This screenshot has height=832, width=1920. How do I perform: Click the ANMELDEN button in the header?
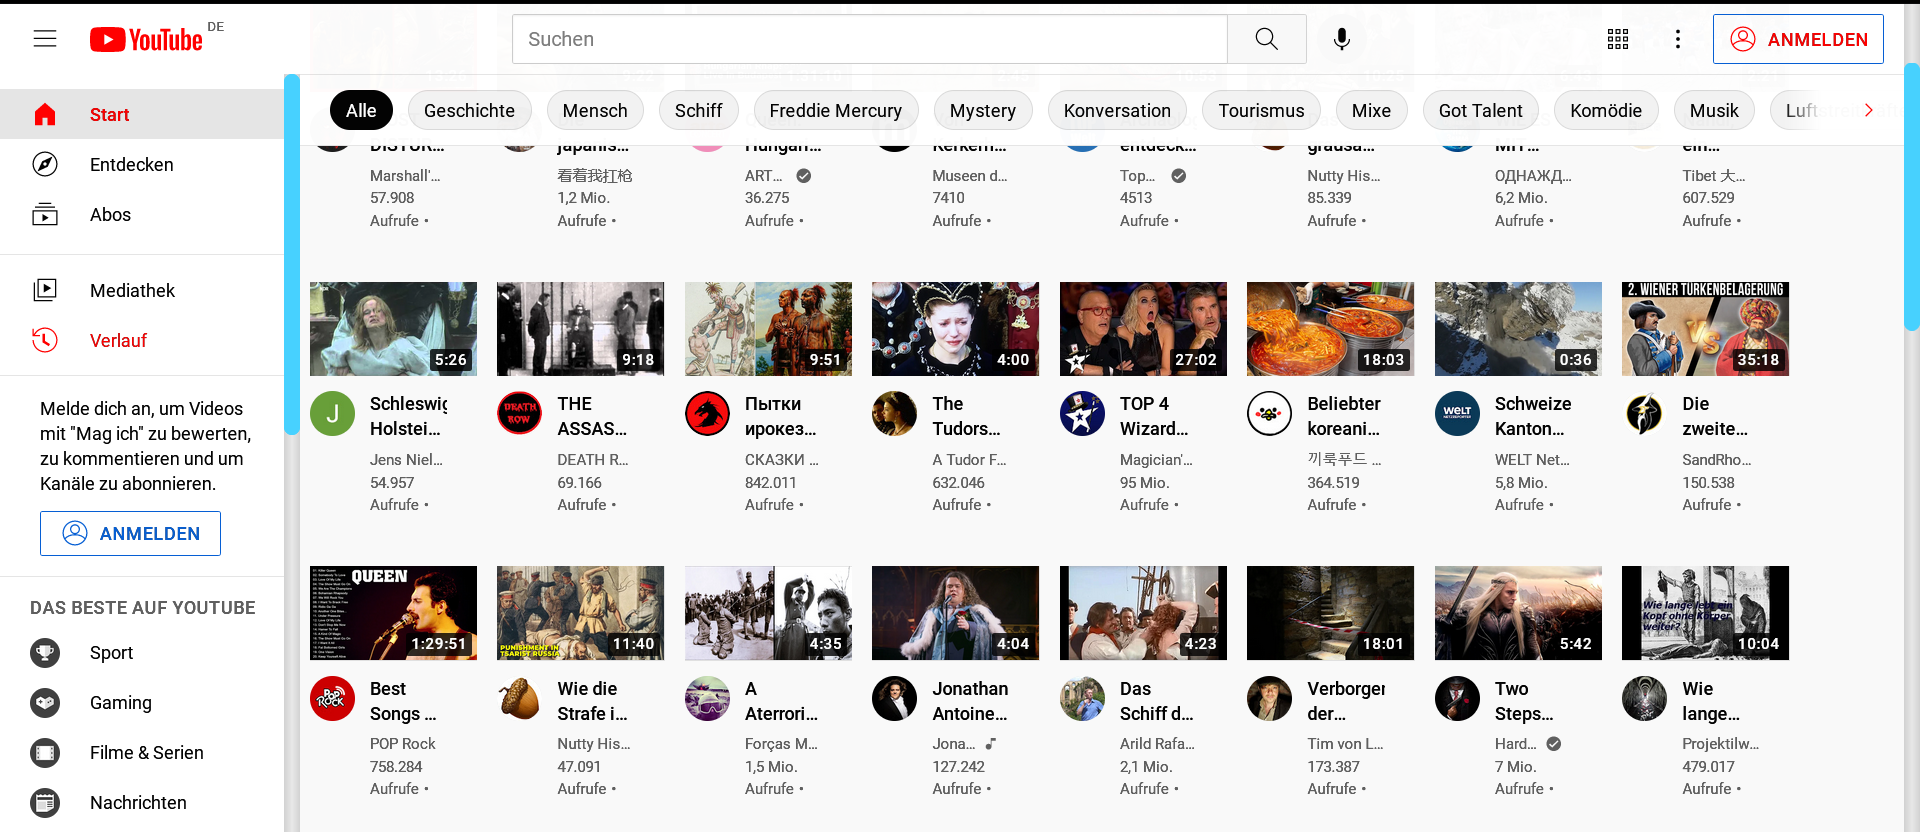1798,39
